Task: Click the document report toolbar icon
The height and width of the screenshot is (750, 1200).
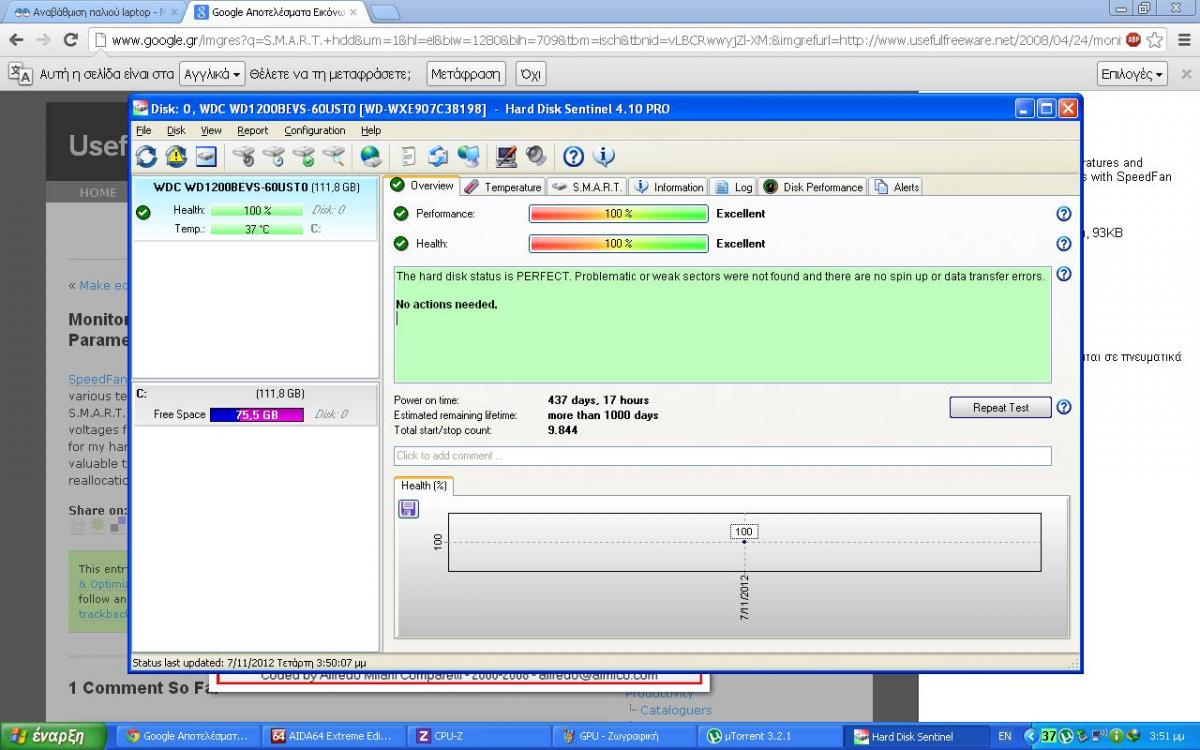Action: point(409,156)
